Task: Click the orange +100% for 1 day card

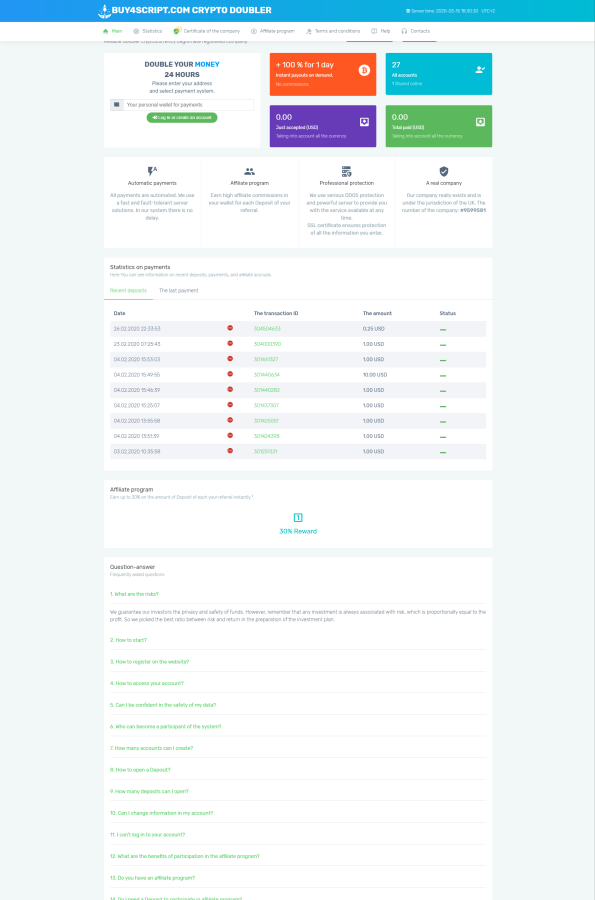Action: (323, 74)
